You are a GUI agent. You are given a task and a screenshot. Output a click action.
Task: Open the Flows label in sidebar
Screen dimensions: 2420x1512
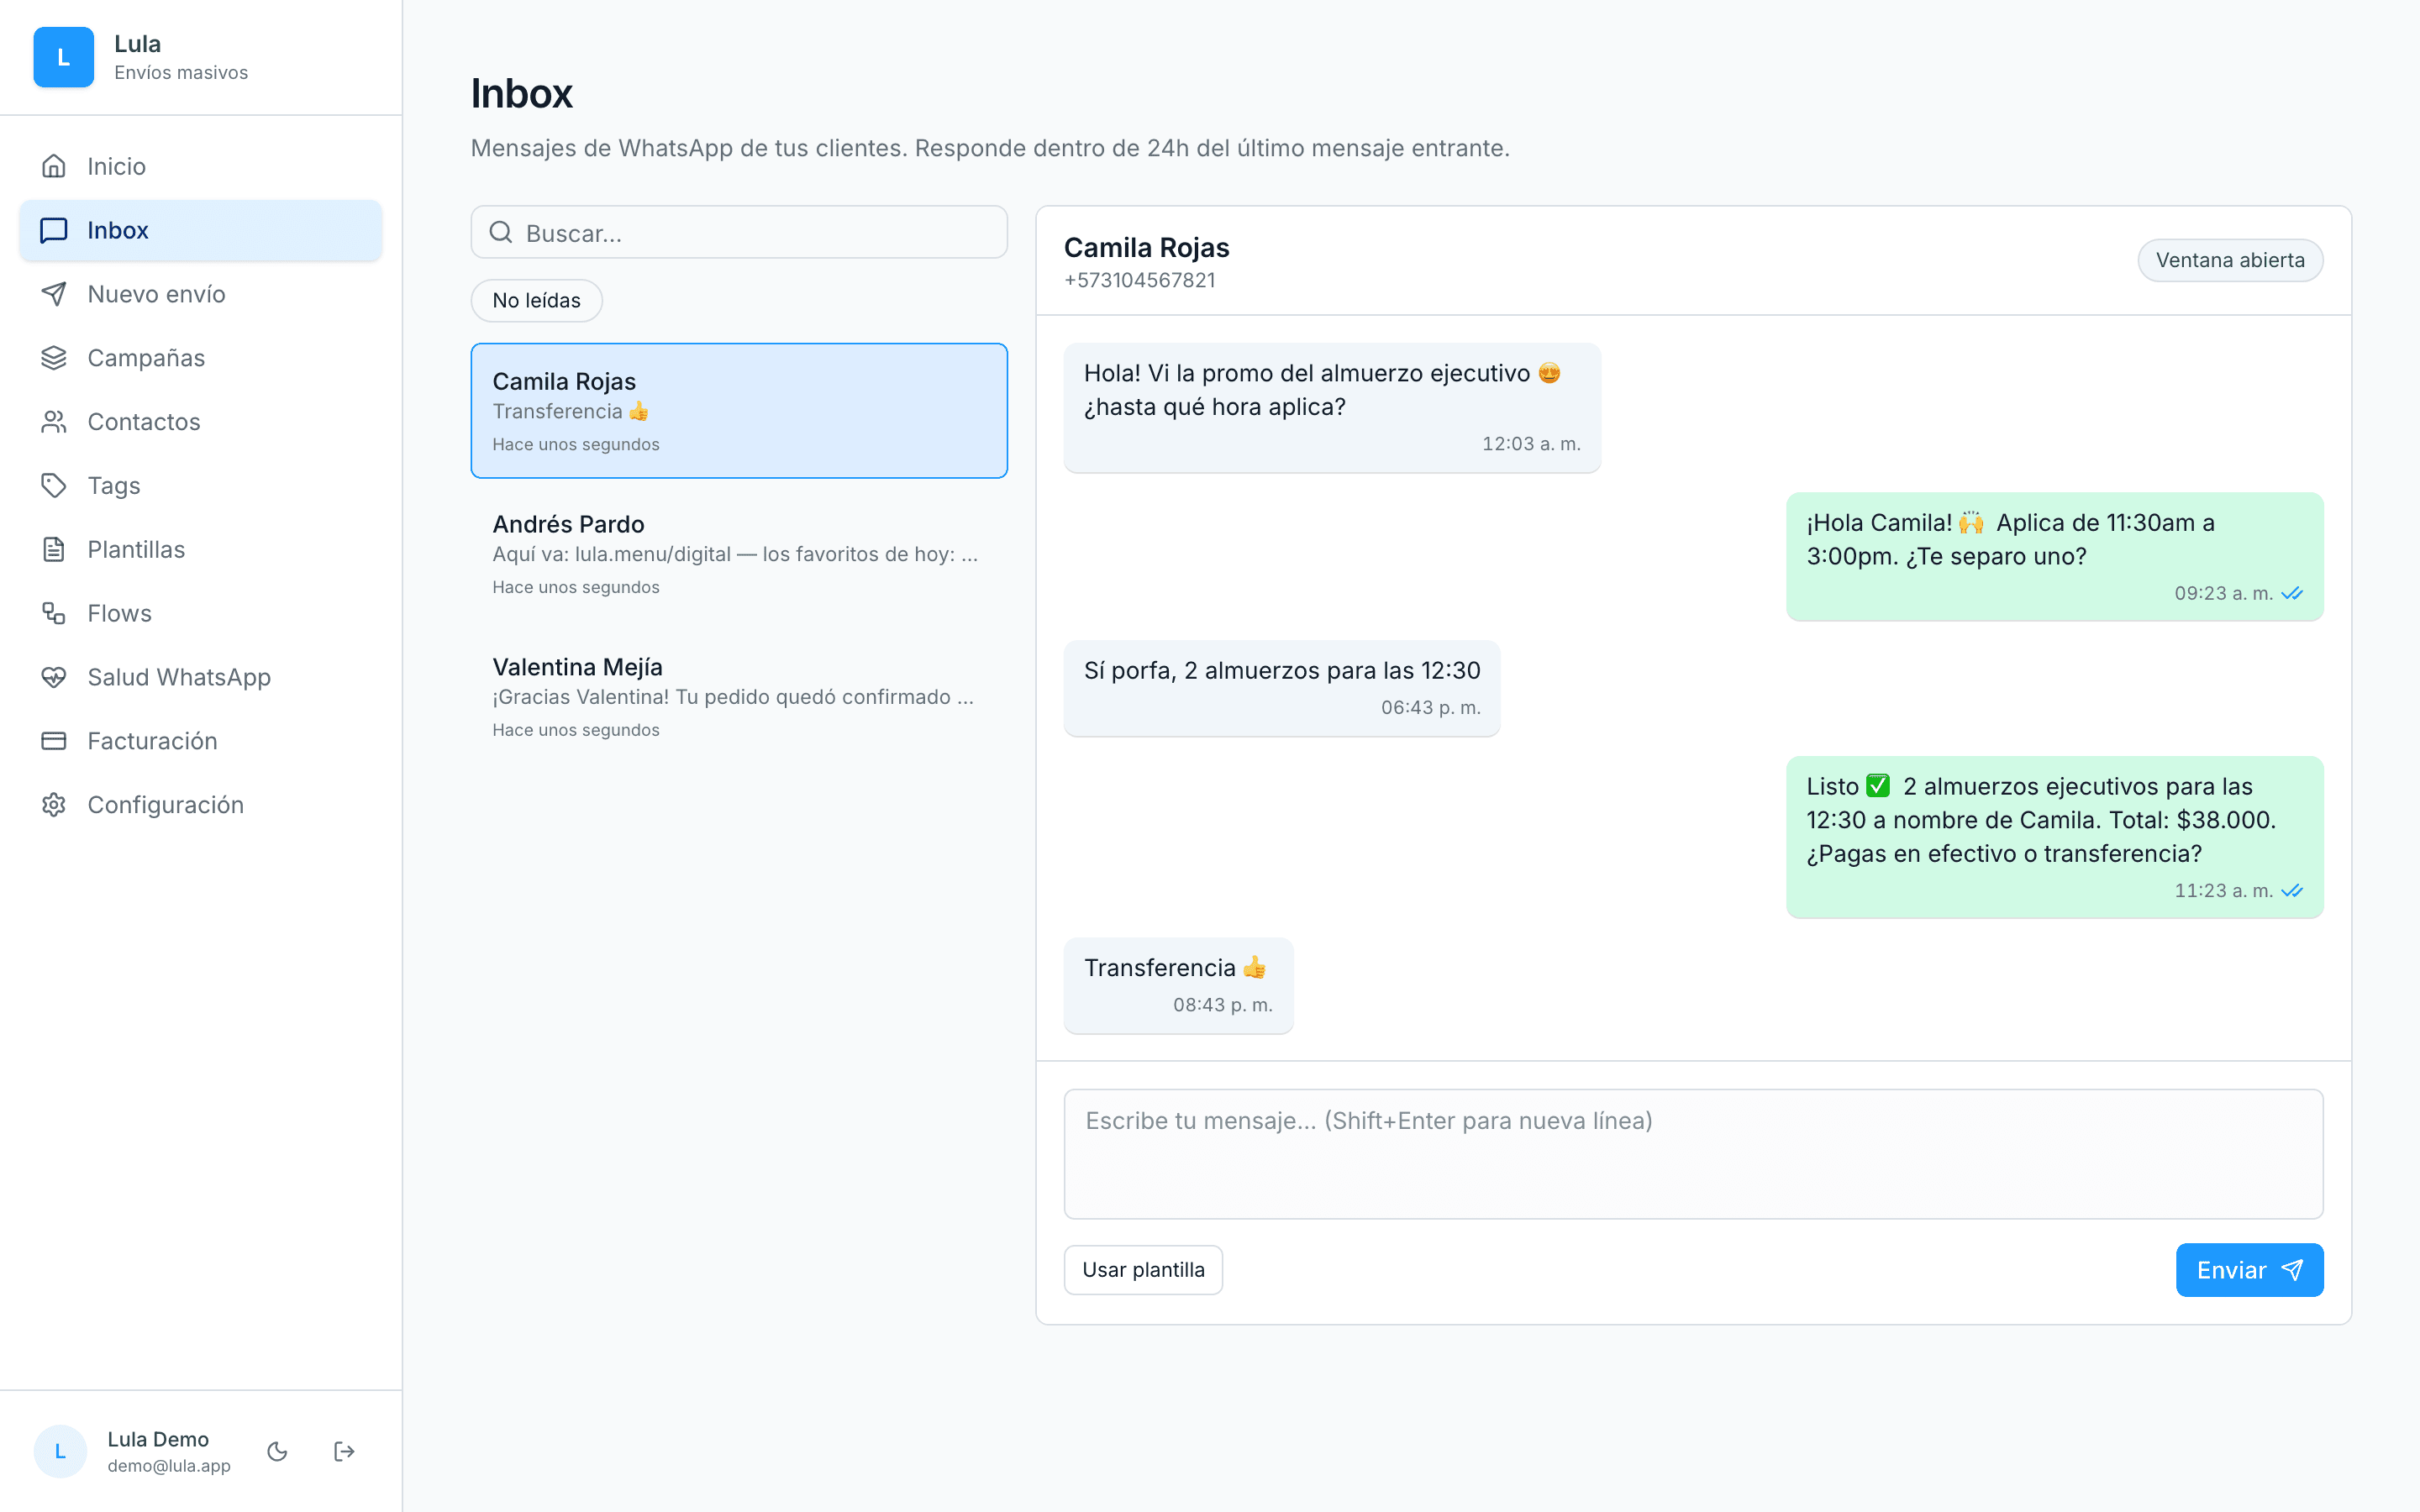tap(119, 613)
